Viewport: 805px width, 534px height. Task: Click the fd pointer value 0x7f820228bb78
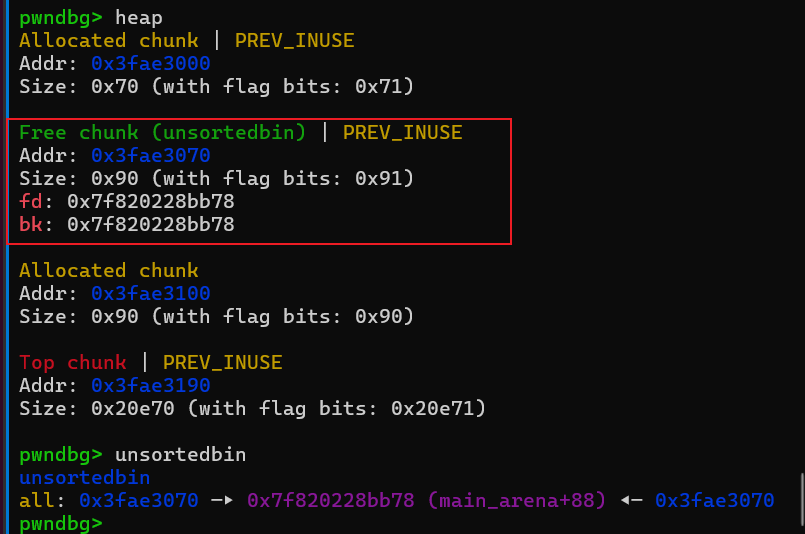(150, 202)
